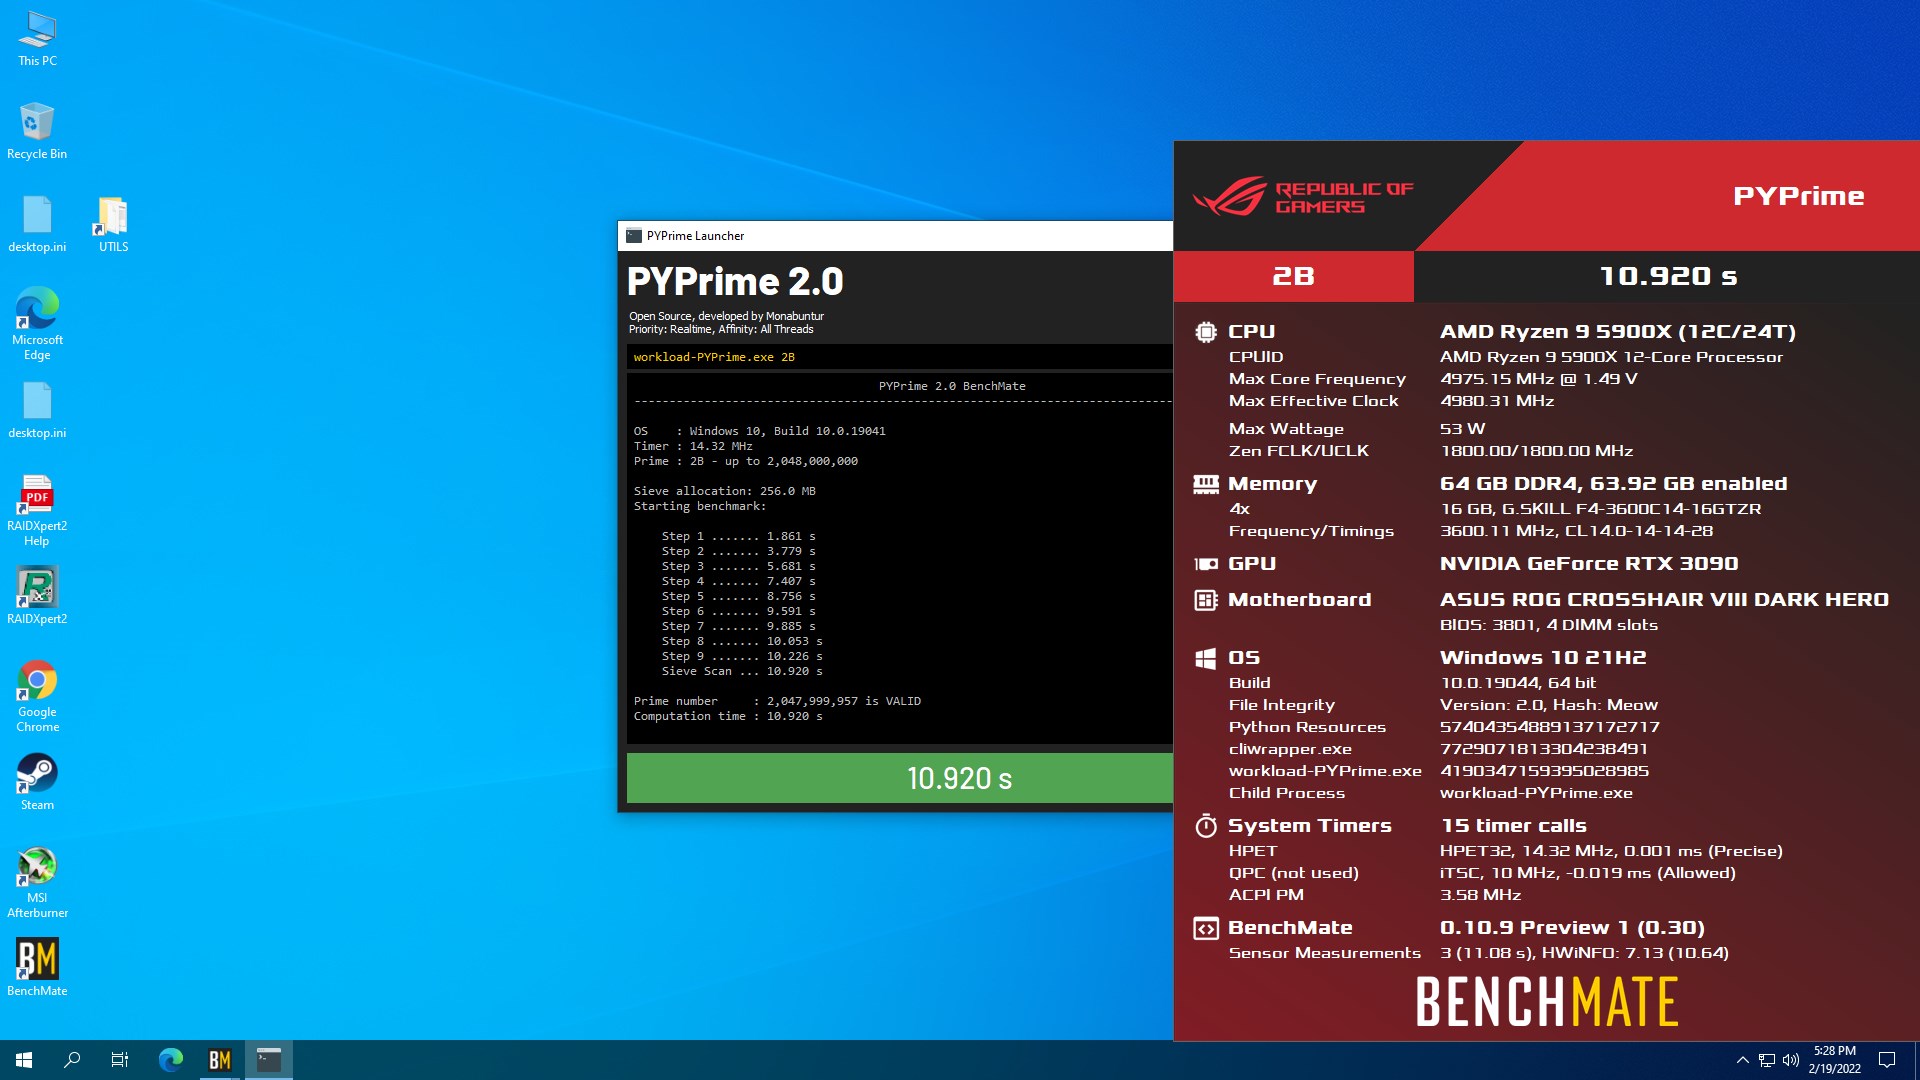Image resolution: width=1920 pixels, height=1080 pixels.
Task: Click the BenchMate code icon
Action: 1206,928
